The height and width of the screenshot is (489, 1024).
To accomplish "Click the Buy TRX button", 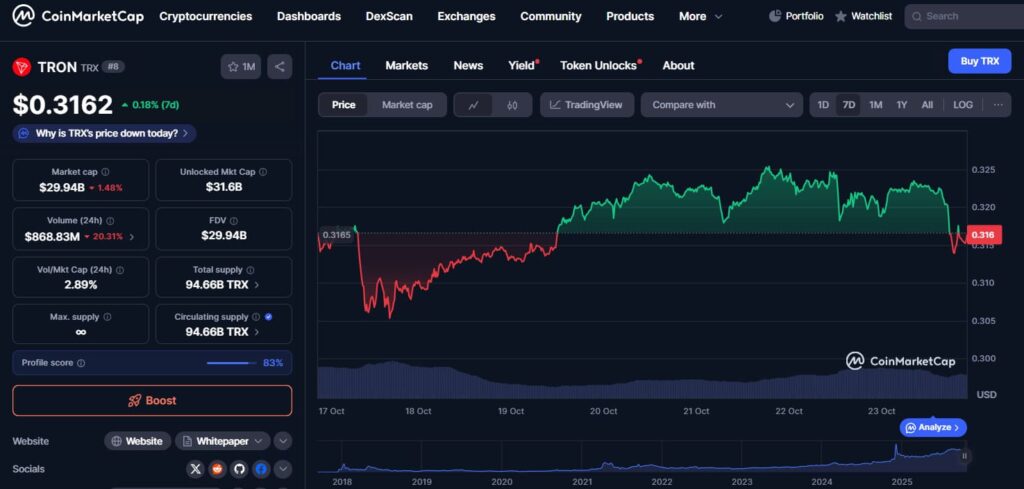I will click(979, 61).
